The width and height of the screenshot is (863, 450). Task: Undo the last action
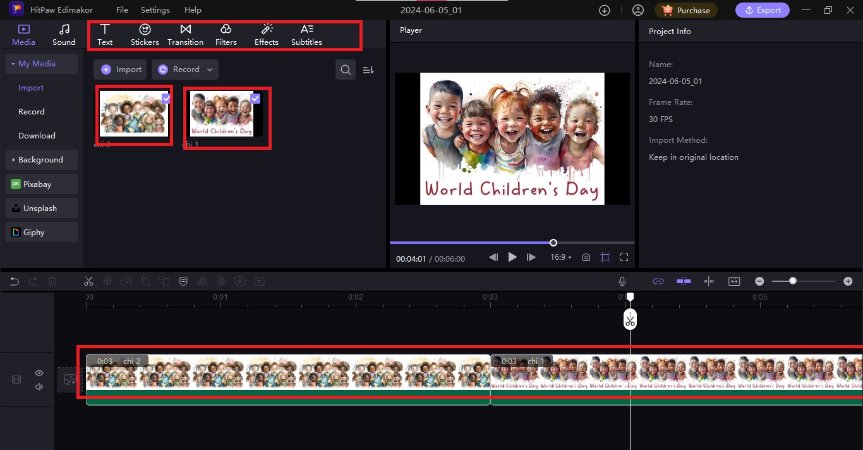coord(14,282)
